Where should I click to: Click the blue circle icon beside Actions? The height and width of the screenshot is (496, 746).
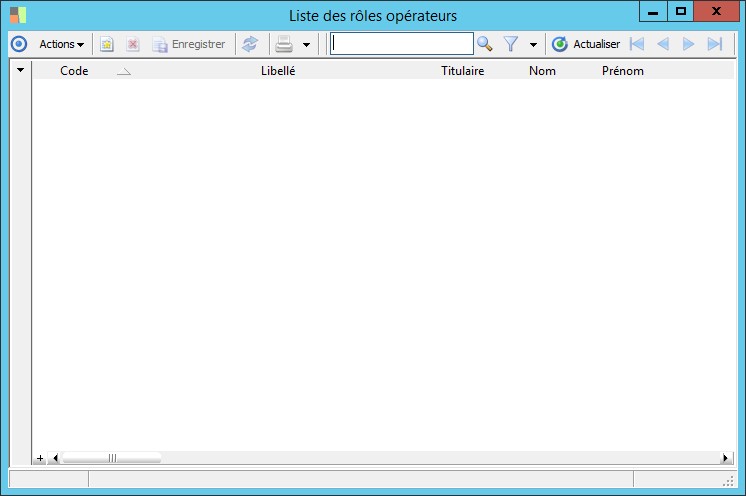tap(19, 44)
